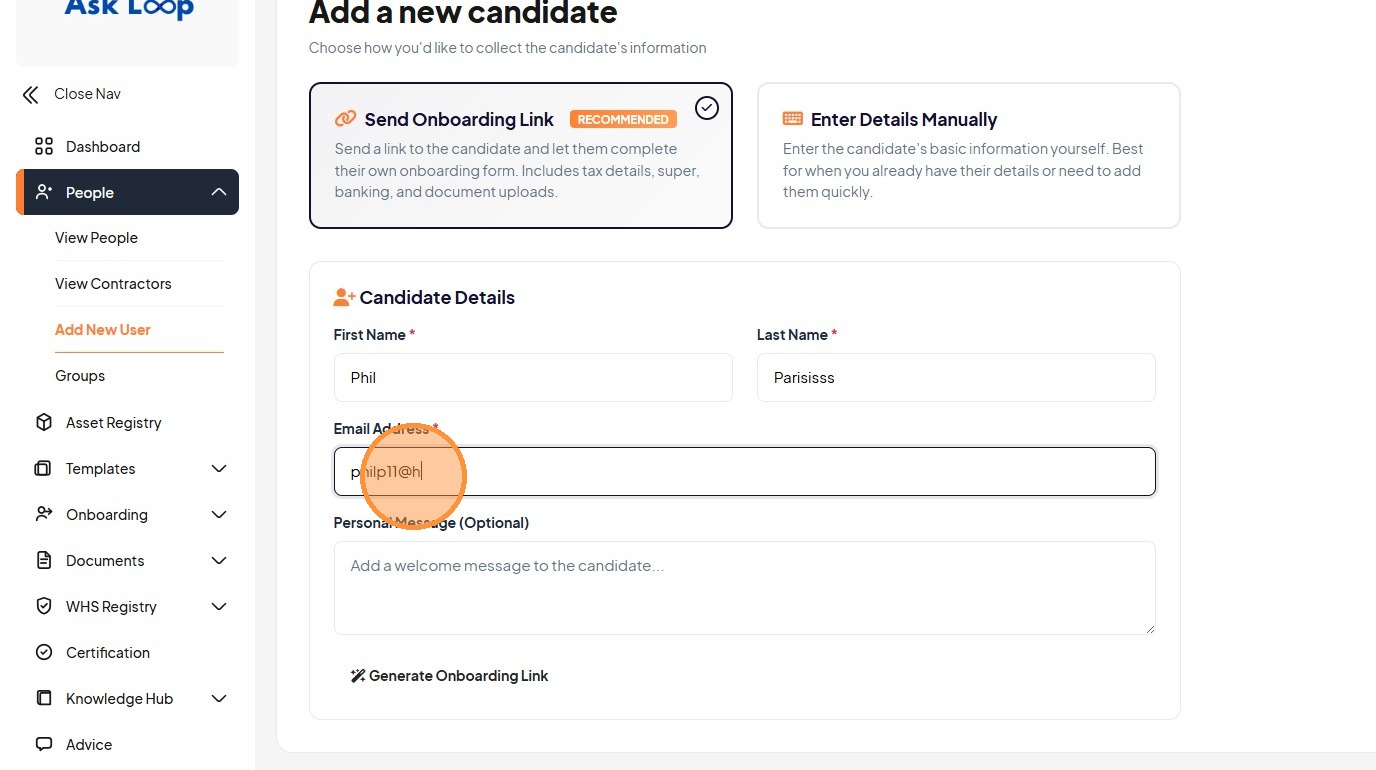Open View People in sidebar
1376x770 pixels.
(96, 238)
